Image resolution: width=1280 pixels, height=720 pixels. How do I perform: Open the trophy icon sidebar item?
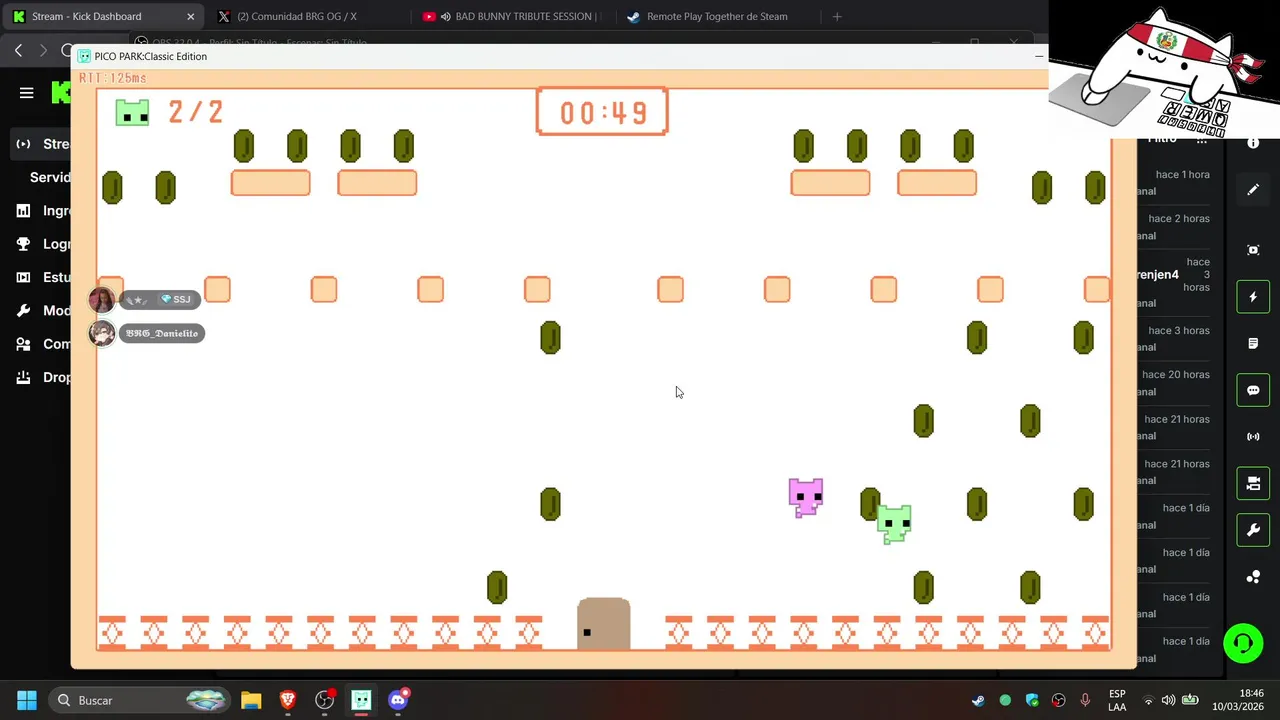[23, 244]
